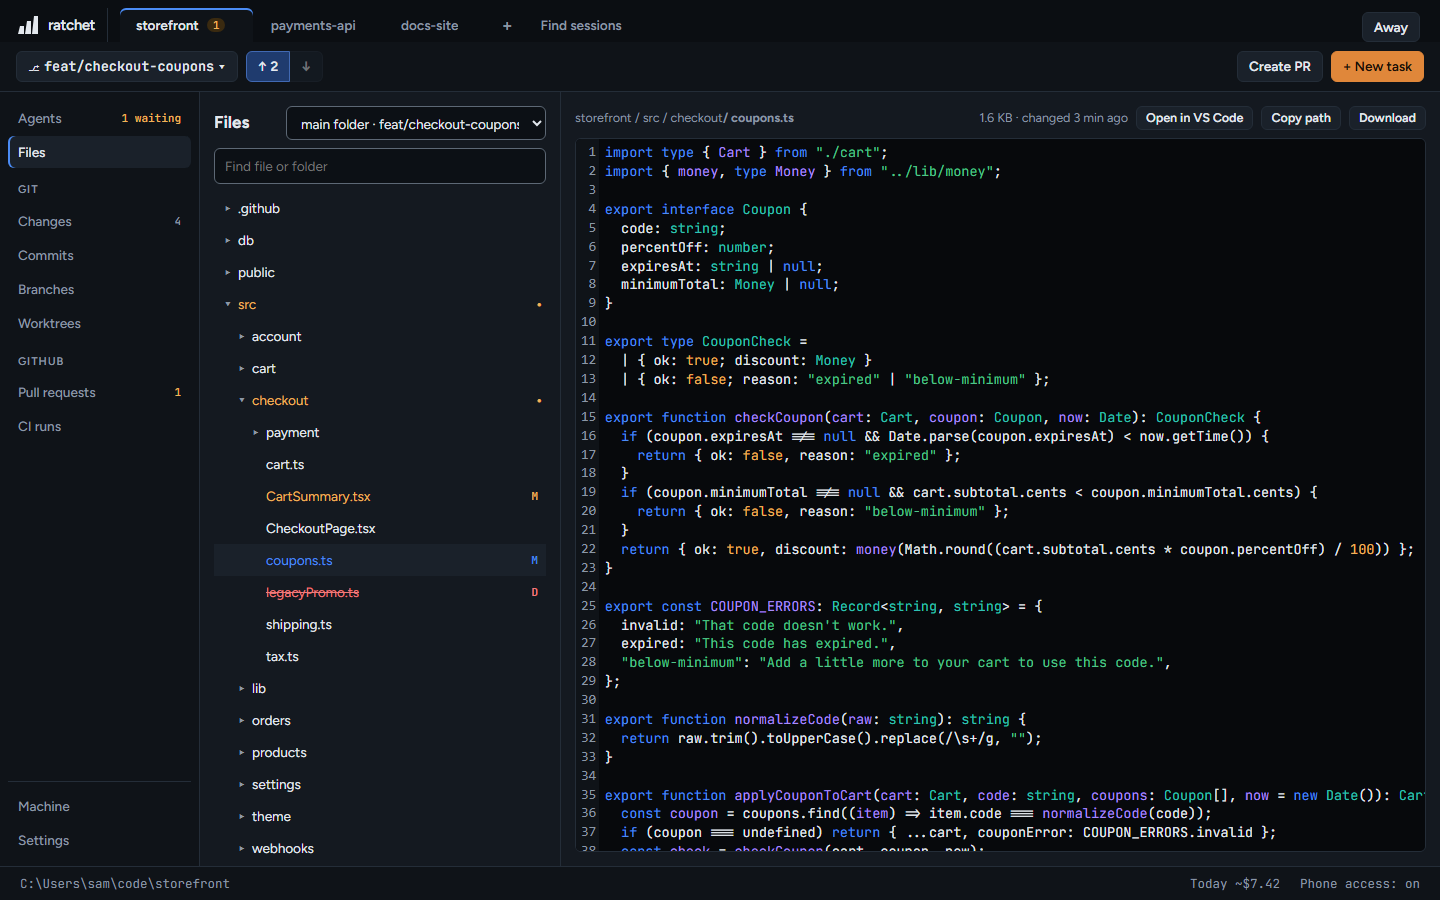This screenshot has height=900, width=1440.
Task: Open the main folder selector combo box
Action: coord(416,124)
